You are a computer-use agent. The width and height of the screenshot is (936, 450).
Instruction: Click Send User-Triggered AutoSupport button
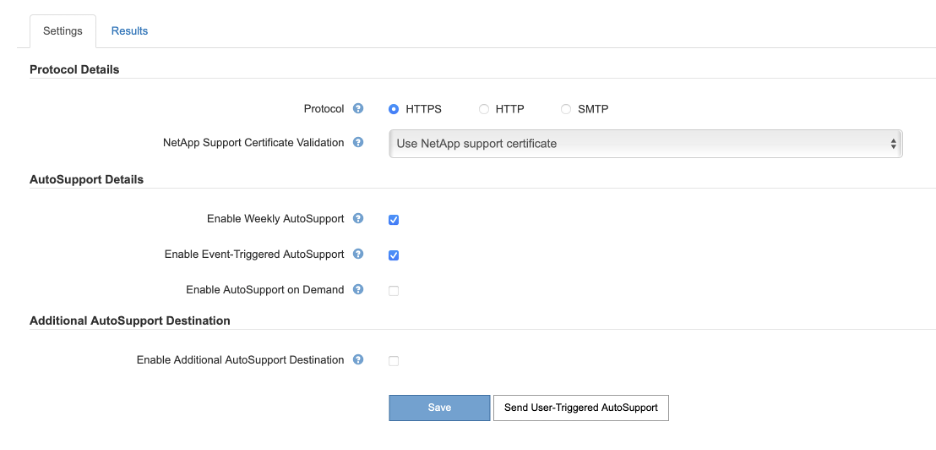point(581,408)
